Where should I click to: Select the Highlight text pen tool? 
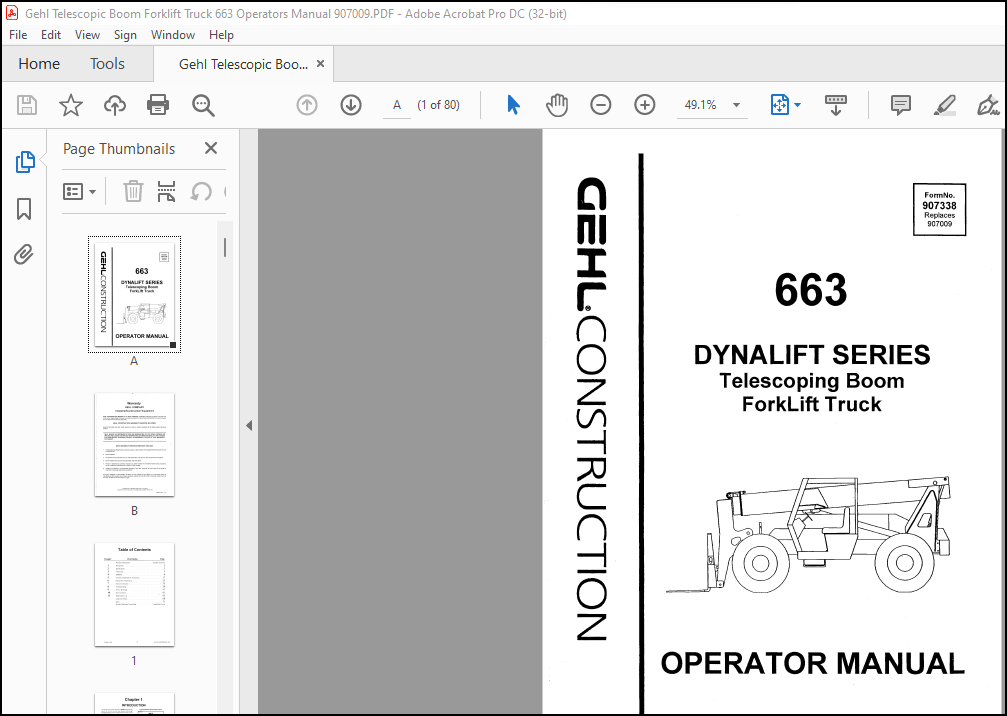pyautogui.click(x=945, y=105)
